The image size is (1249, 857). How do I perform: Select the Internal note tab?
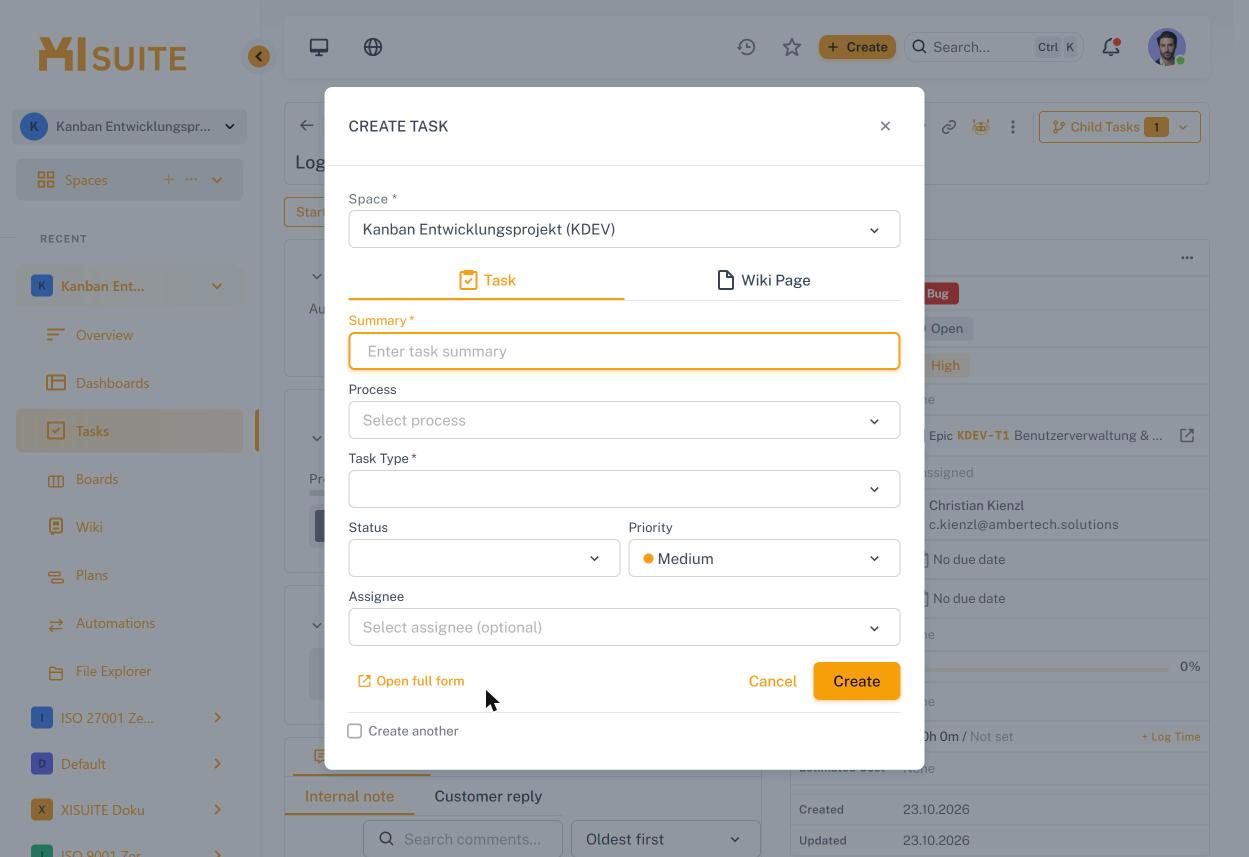click(349, 796)
